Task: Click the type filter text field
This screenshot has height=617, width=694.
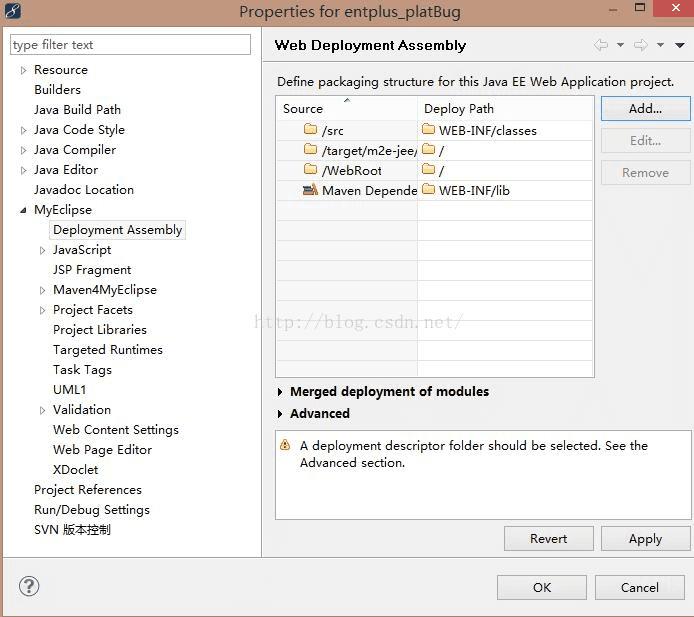Action: click(130, 45)
